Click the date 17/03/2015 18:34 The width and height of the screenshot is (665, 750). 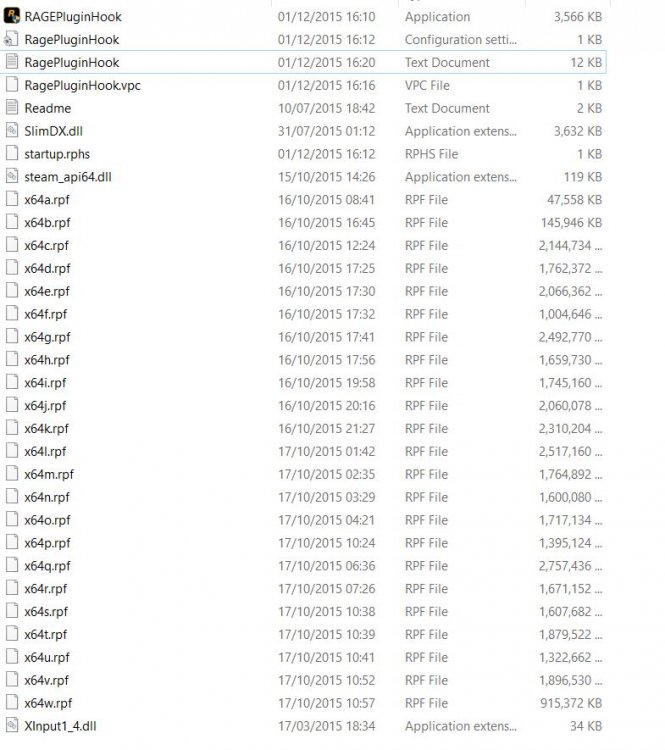[326, 726]
